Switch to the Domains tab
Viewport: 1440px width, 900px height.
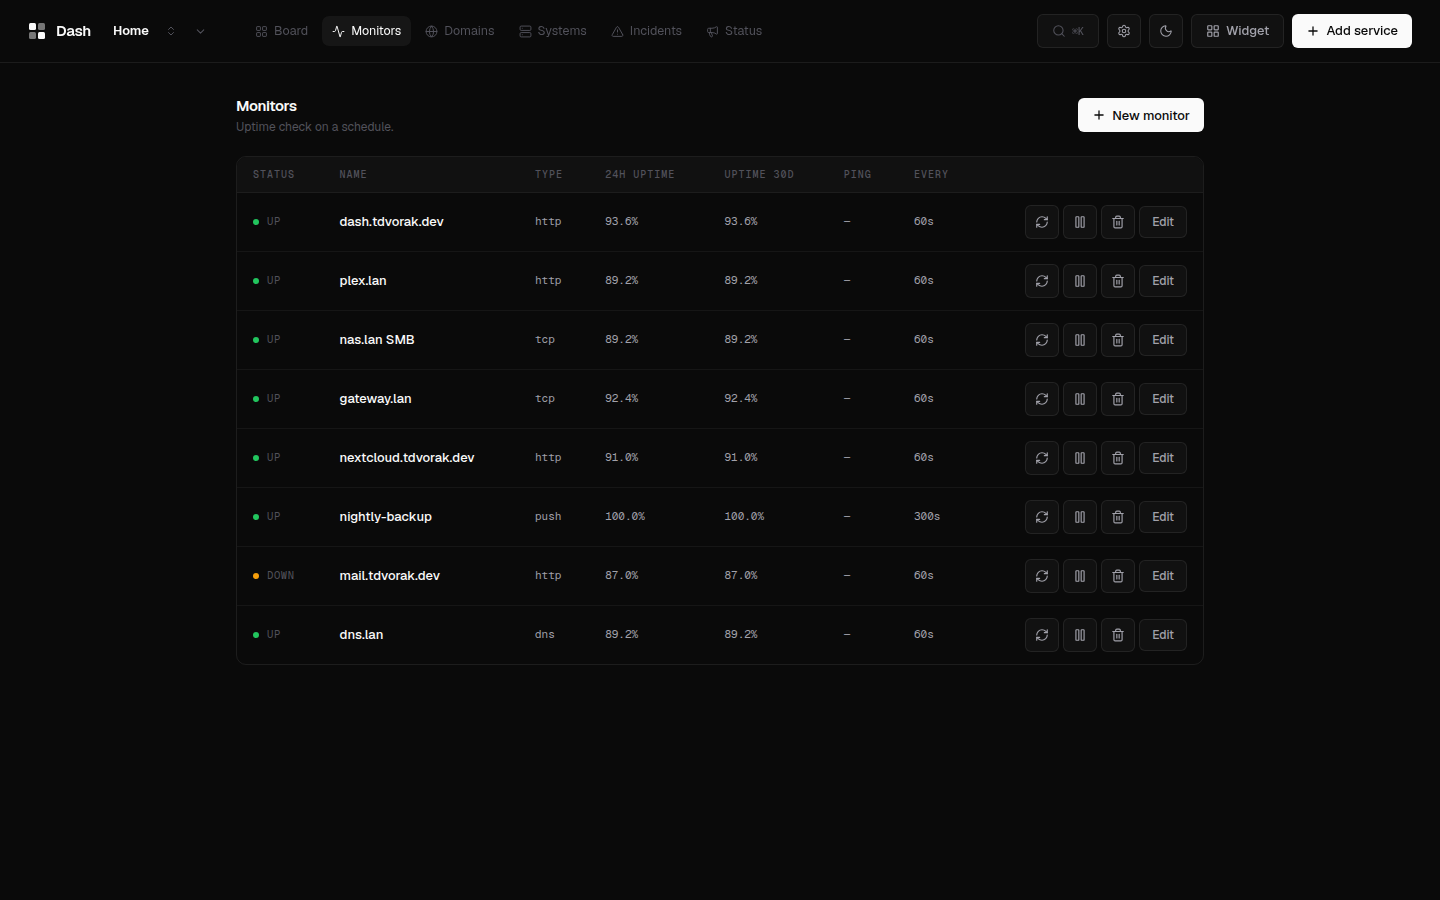tap(460, 31)
